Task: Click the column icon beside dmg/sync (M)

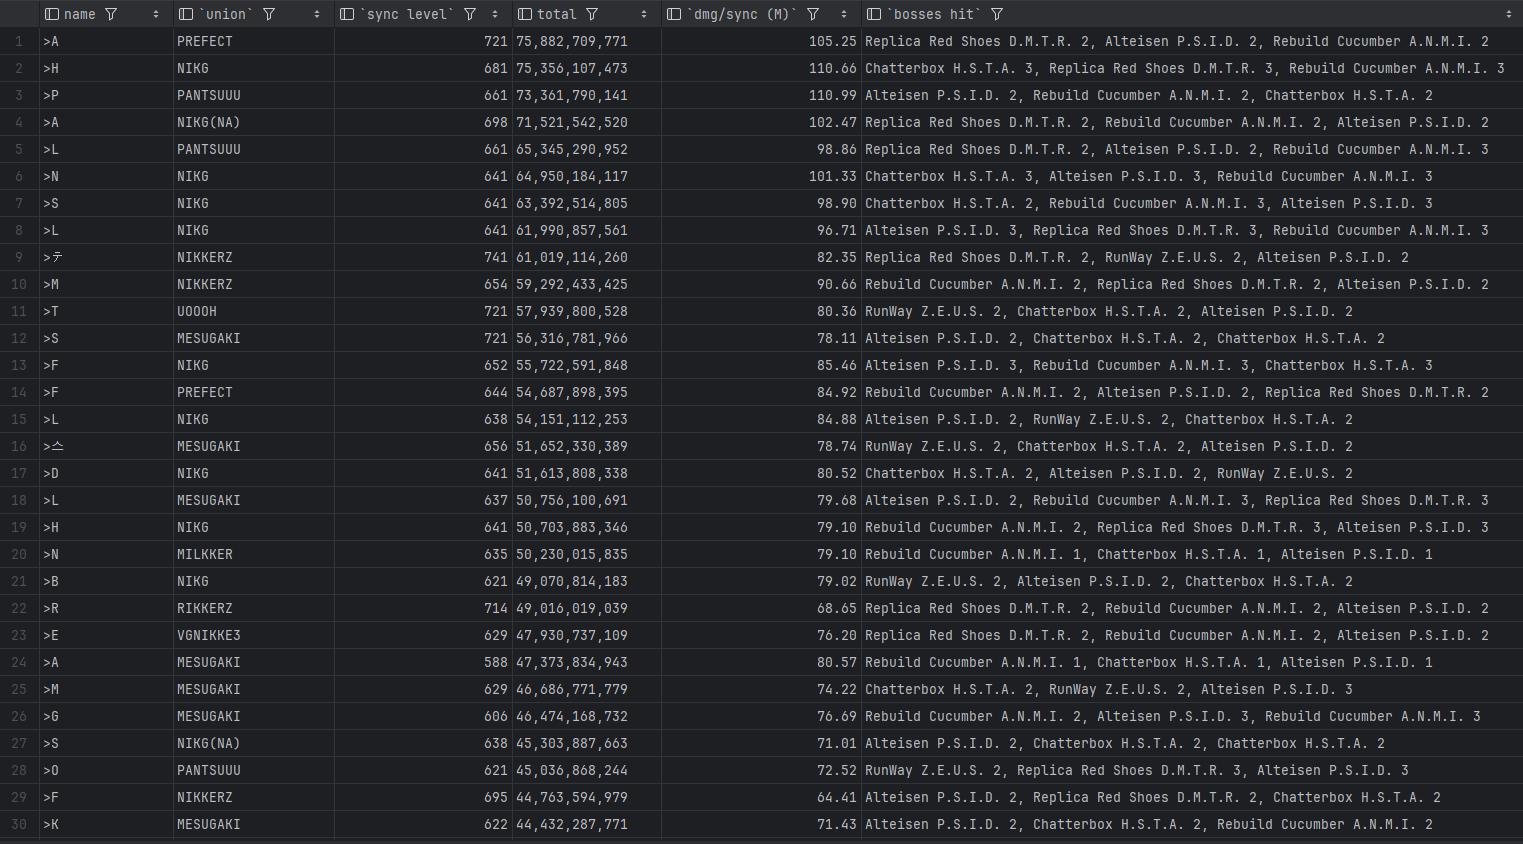Action: [674, 14]
